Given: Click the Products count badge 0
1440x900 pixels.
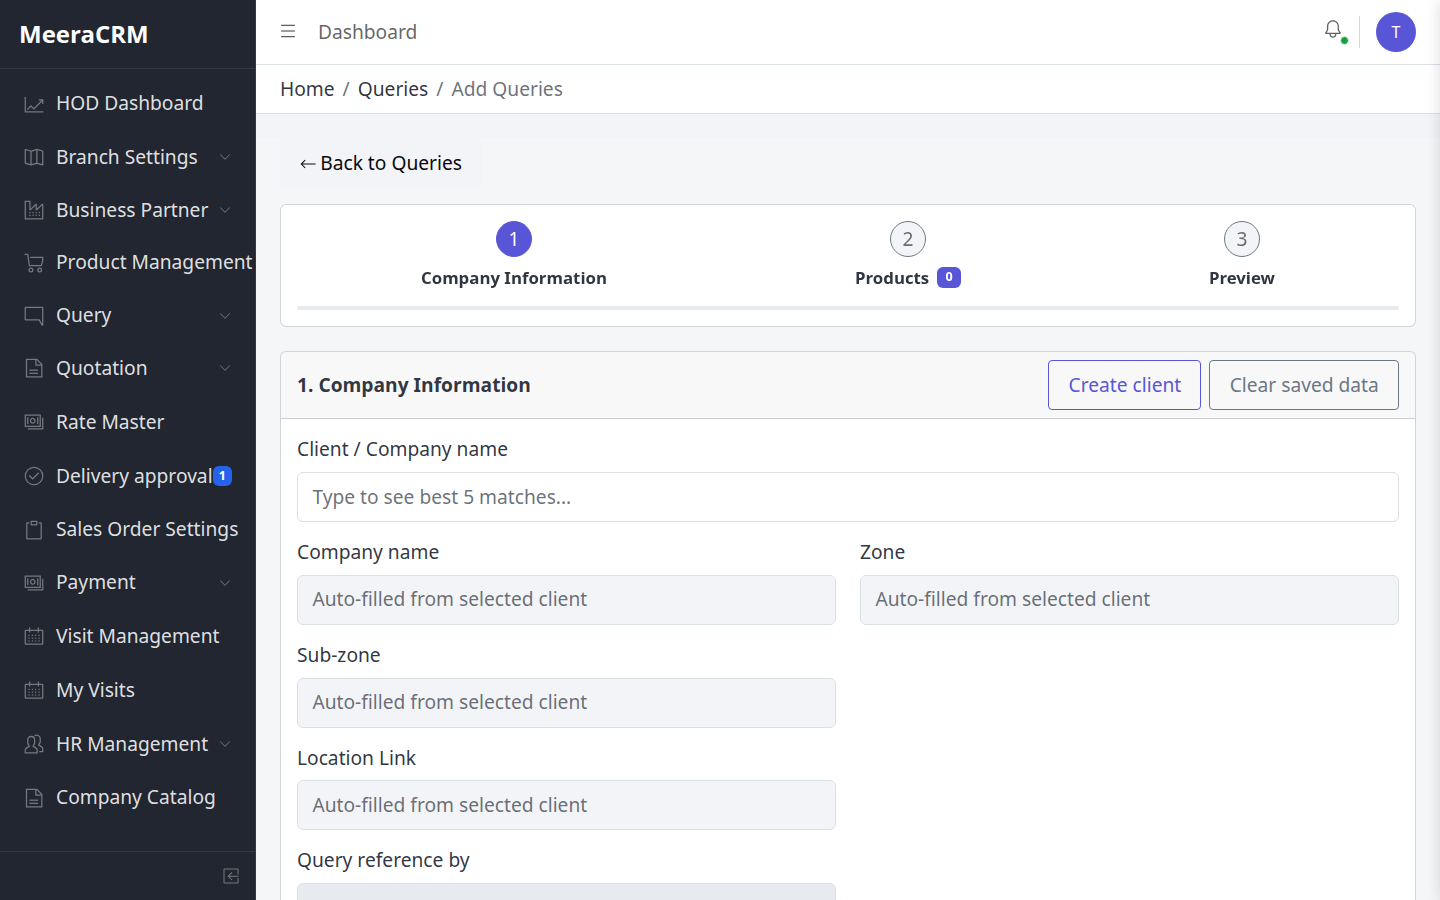Looking at the screenshot, I should (949, 277).
